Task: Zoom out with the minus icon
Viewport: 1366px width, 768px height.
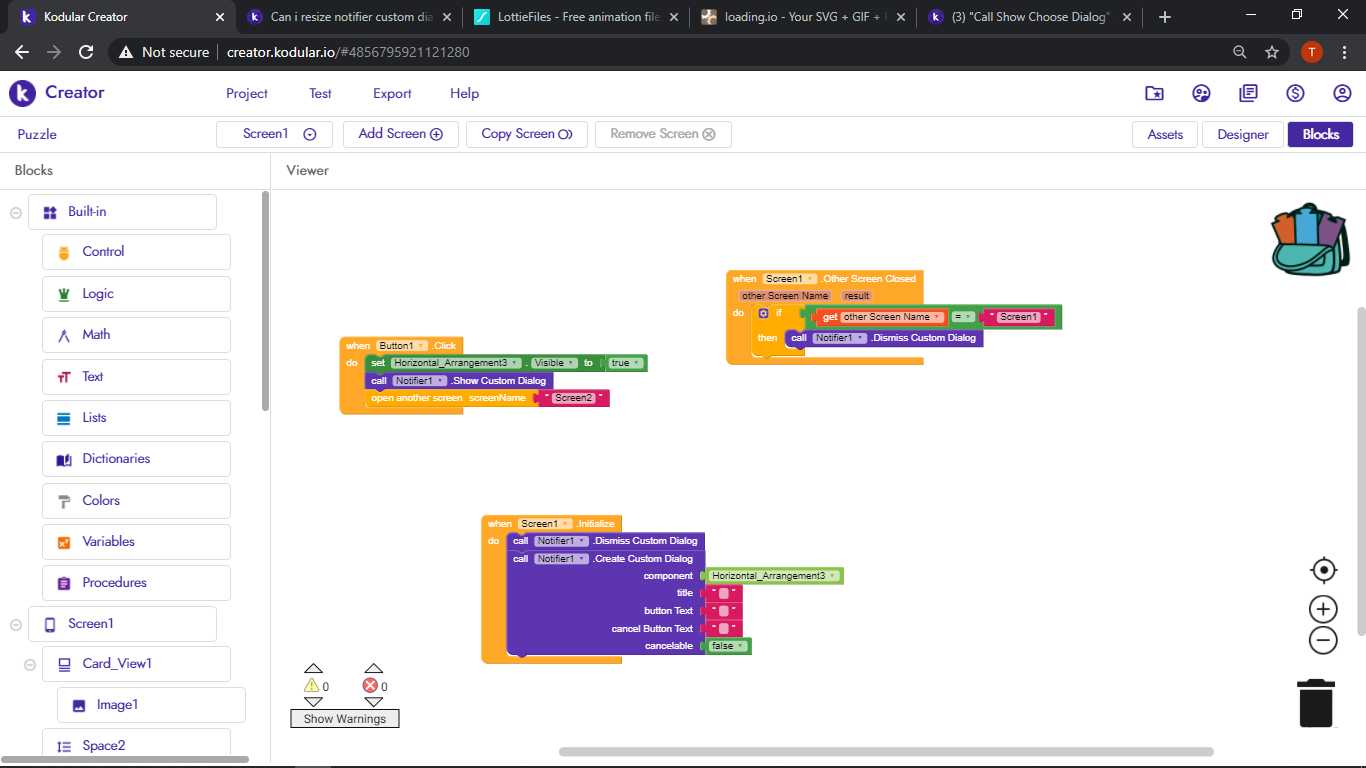Action: [x=1323, y=641]
